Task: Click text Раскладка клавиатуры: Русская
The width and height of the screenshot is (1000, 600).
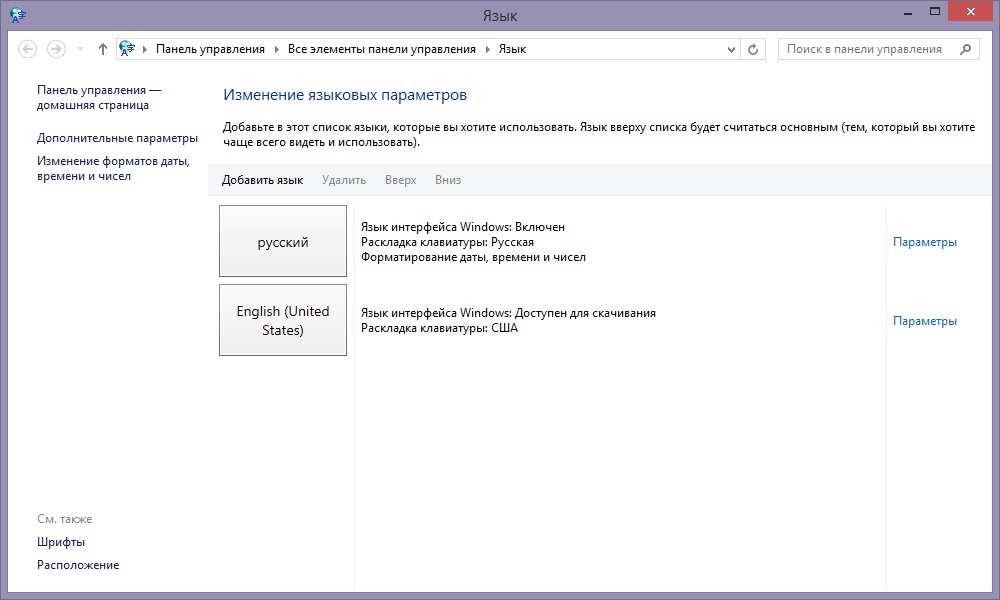Action: [x=447, y=242]
